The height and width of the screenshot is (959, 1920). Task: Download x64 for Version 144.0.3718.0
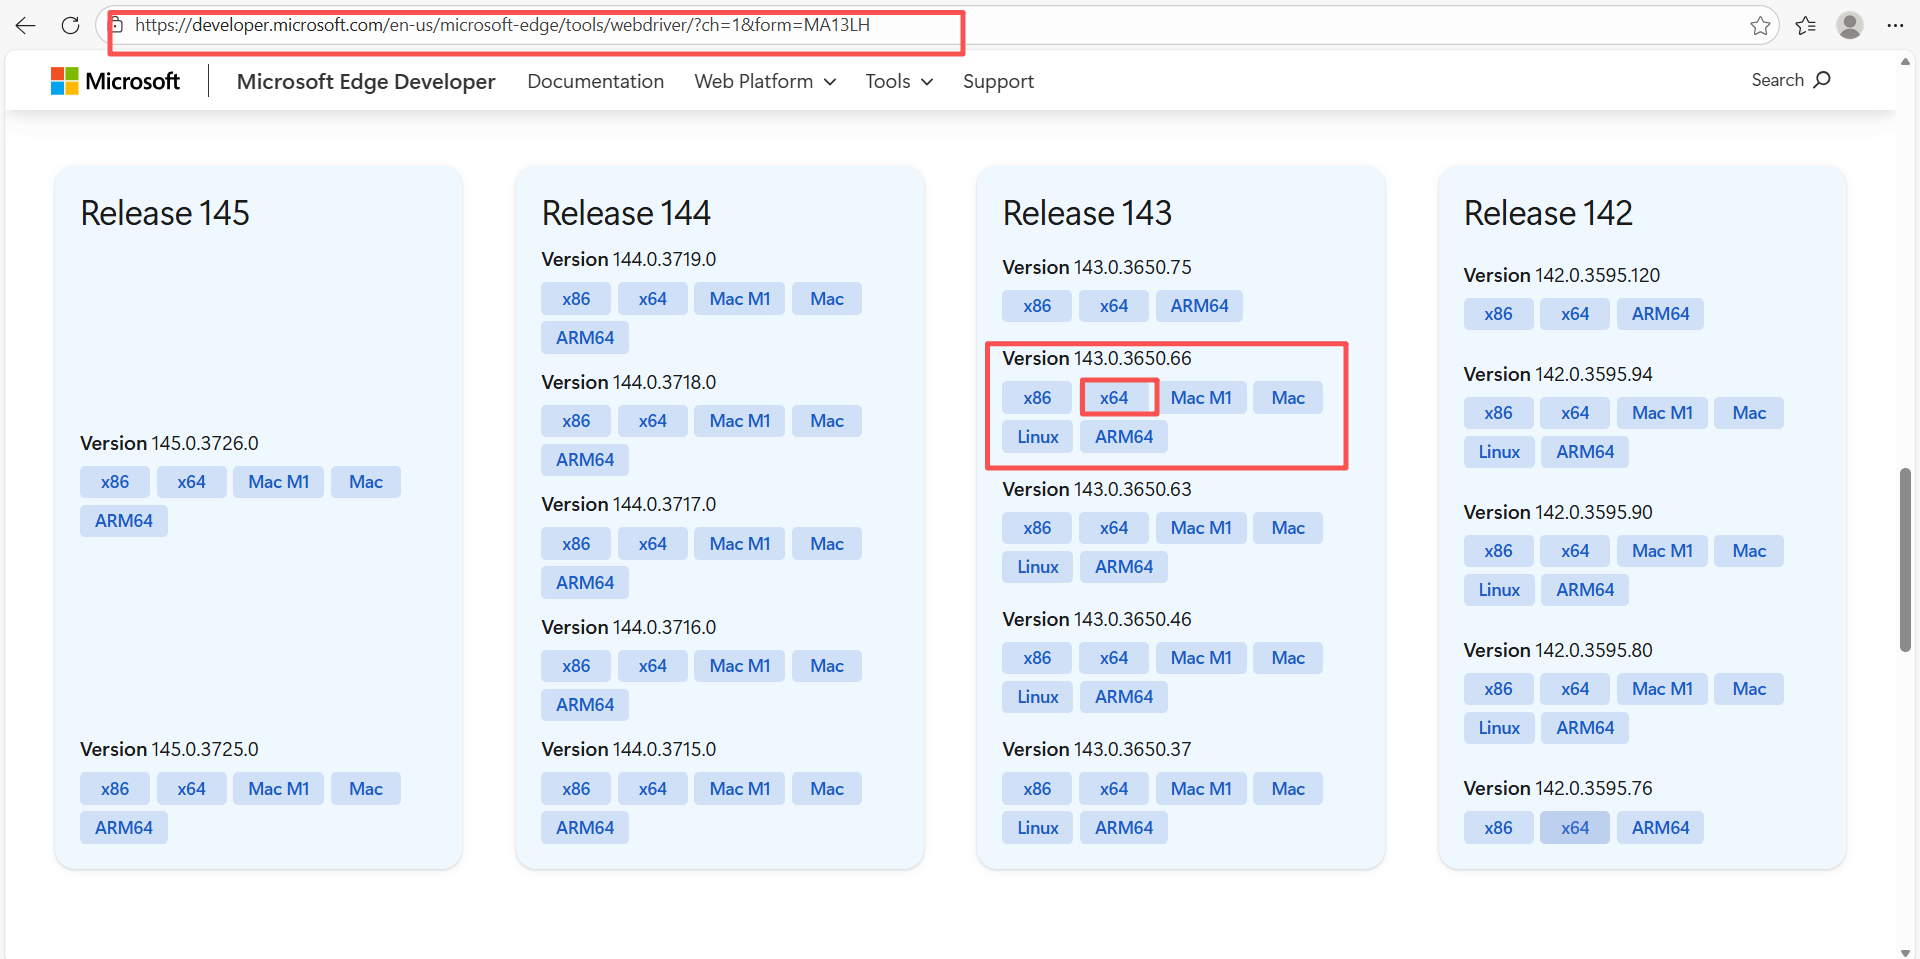pyautogui.click(x=653, y=421)
